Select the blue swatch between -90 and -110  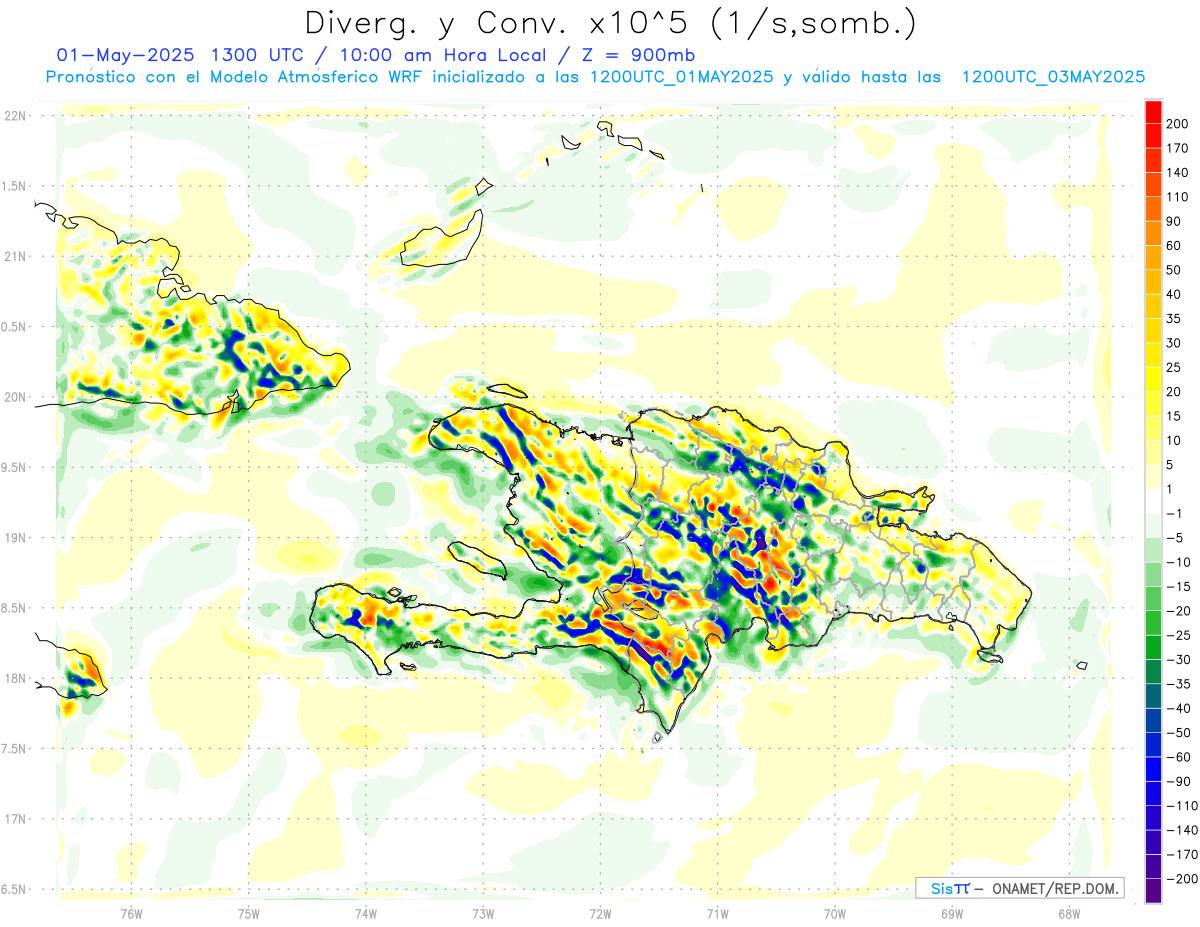click(1153, 793)
